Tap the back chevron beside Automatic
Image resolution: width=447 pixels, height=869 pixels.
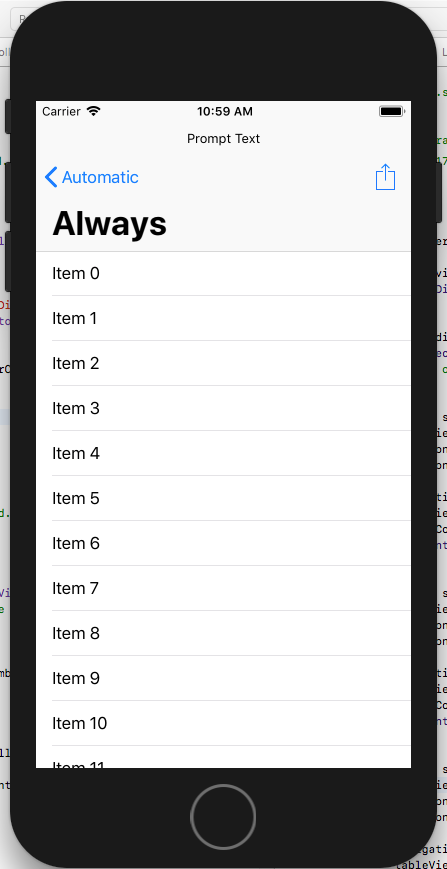(51, 177)
